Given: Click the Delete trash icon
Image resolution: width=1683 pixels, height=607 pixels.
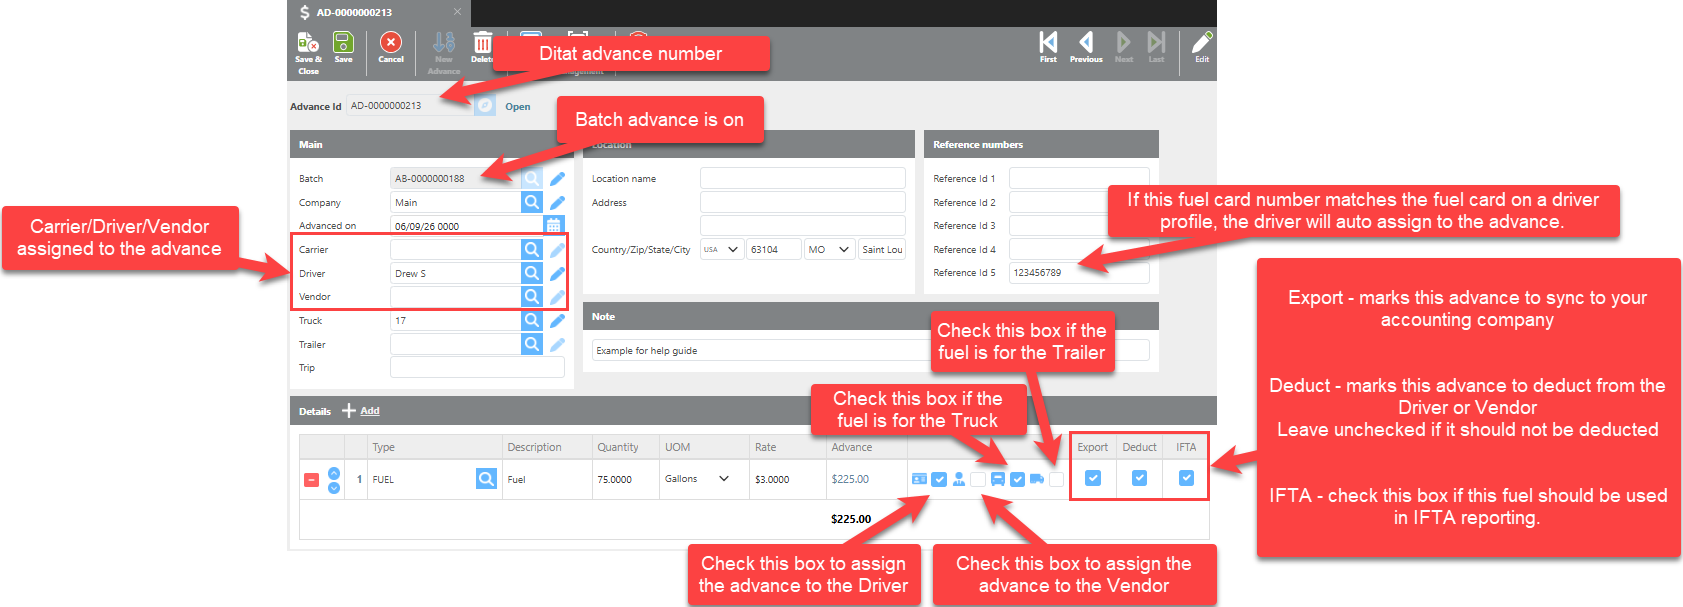Looking at the screenshot, I should point(482,42).
